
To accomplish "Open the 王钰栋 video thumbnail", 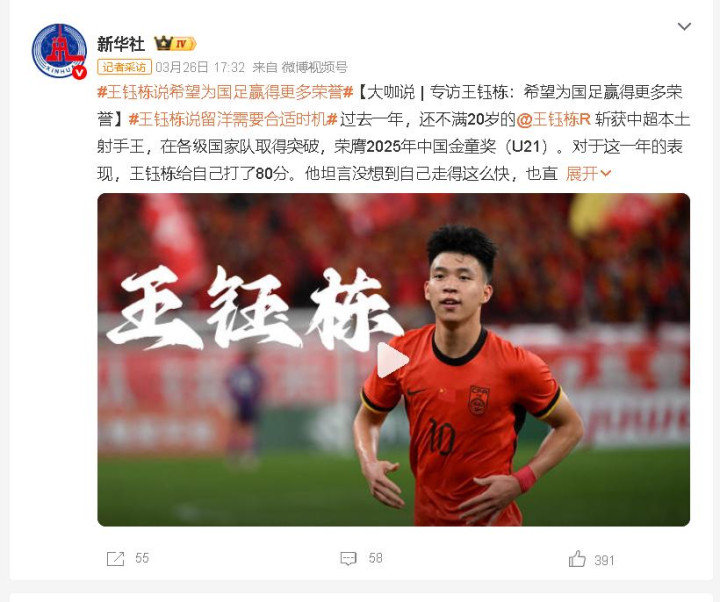I will coord(394,360).
